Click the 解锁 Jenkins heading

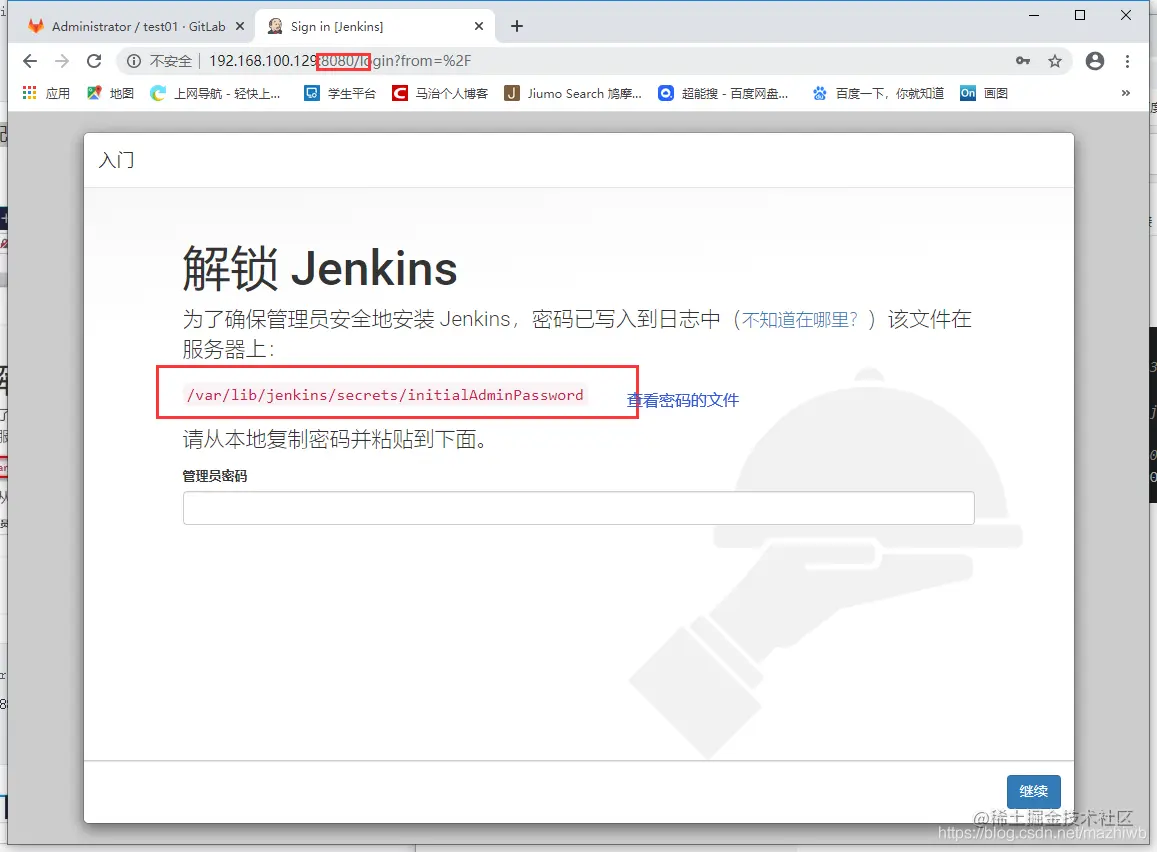[x=320, y=269]
